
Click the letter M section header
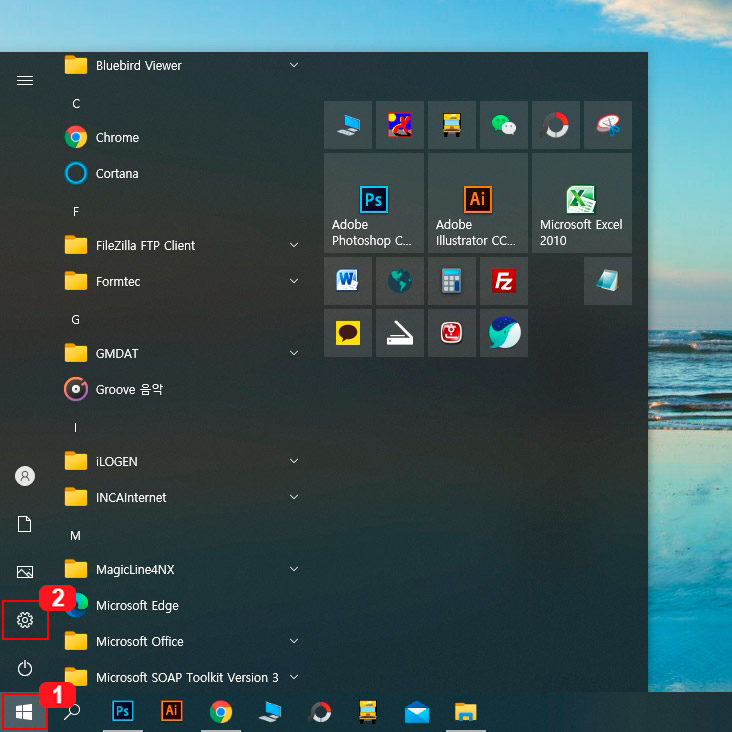[75, 535]
